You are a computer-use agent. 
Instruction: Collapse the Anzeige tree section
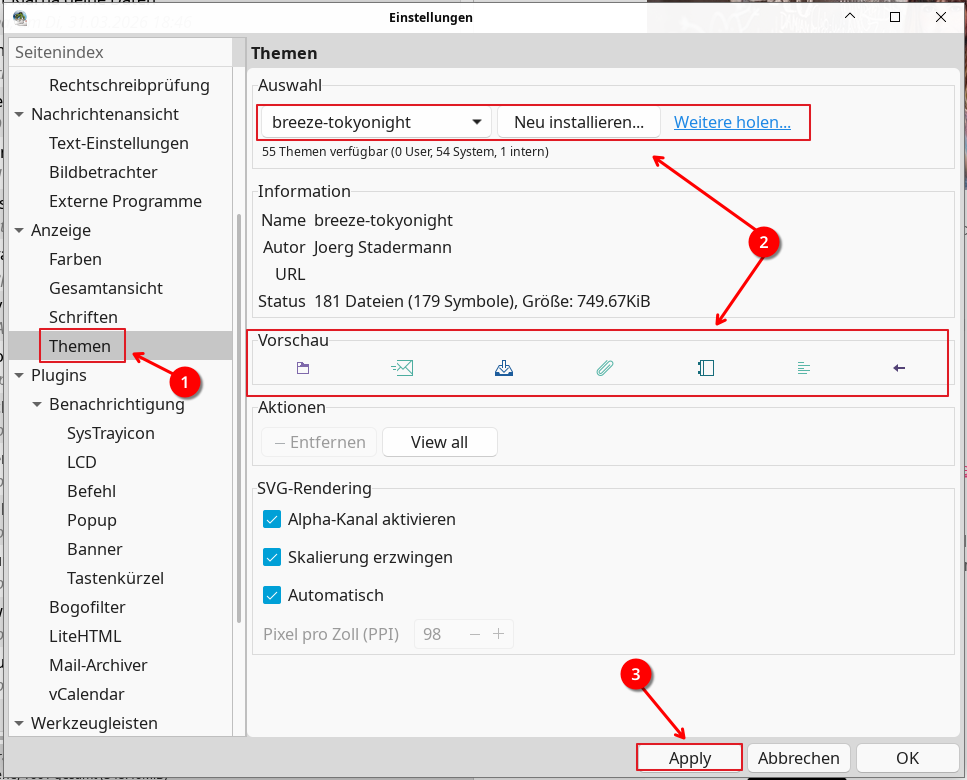pyautogui.click(x=19, y=231)
